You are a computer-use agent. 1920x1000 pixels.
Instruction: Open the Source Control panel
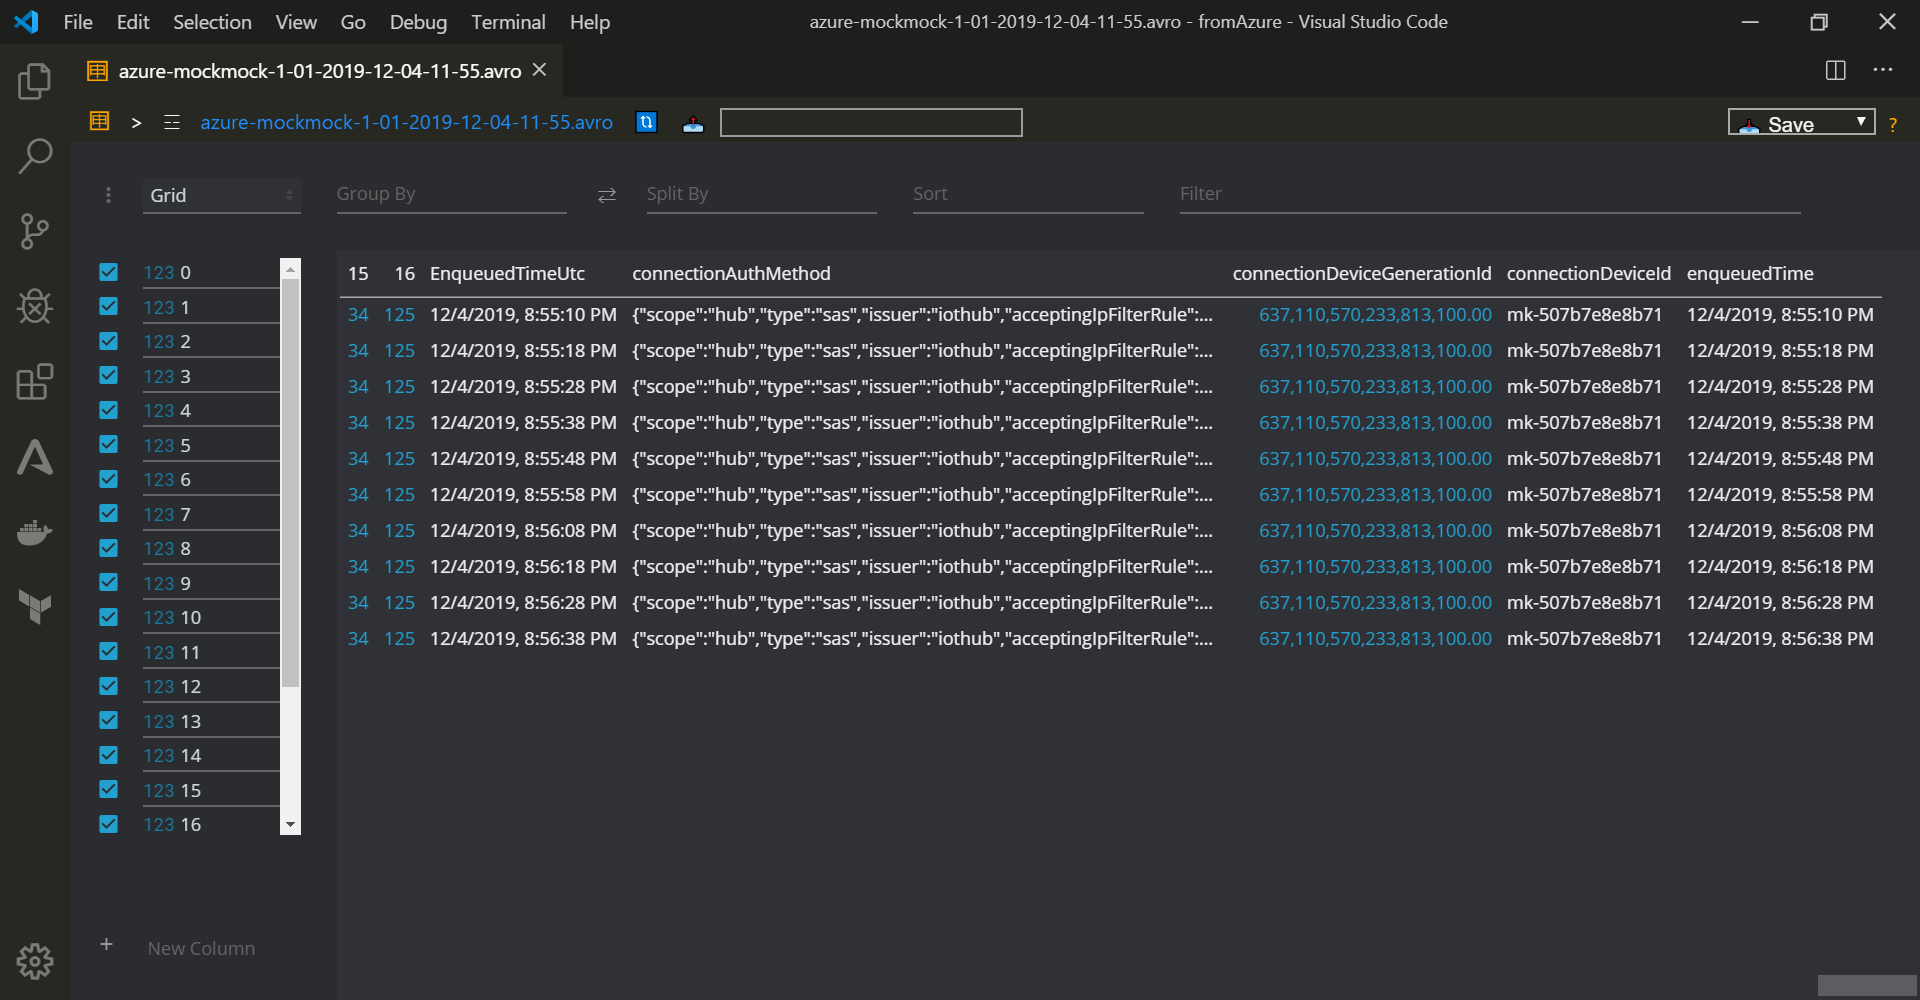point(36,231)
